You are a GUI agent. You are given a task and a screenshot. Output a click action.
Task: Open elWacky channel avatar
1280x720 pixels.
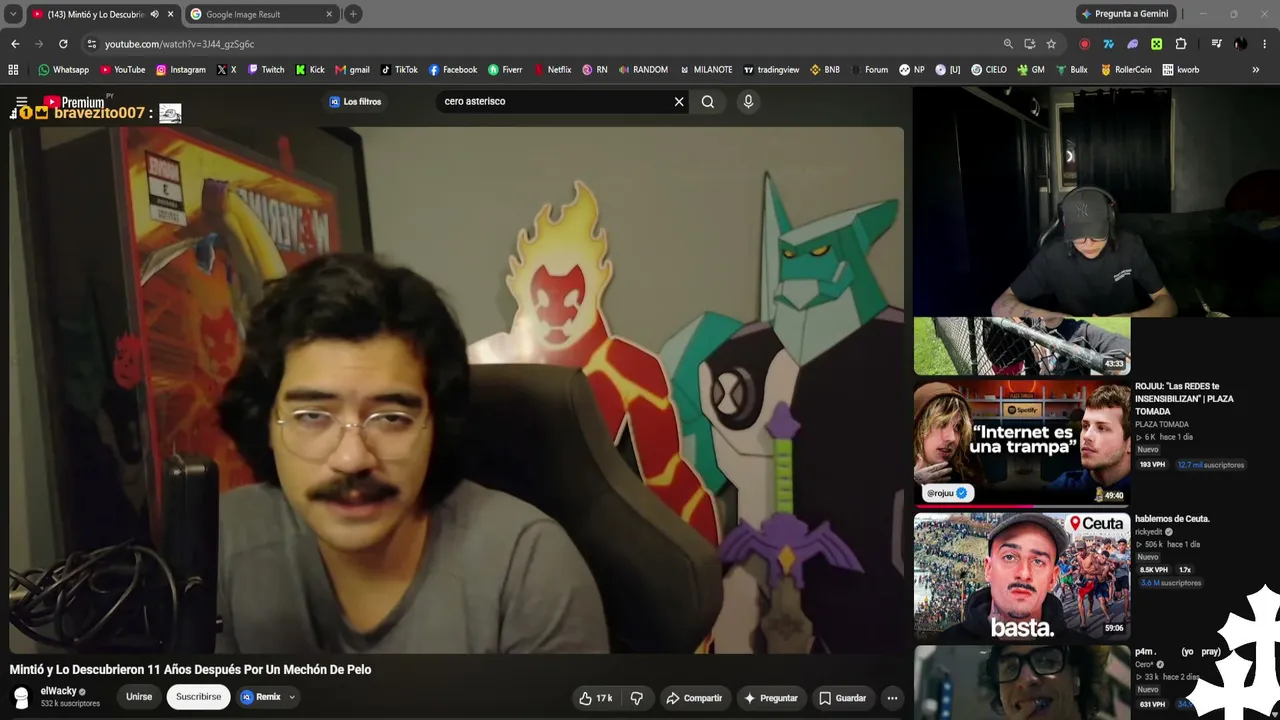pyautogui.click(x=21, y=697)
